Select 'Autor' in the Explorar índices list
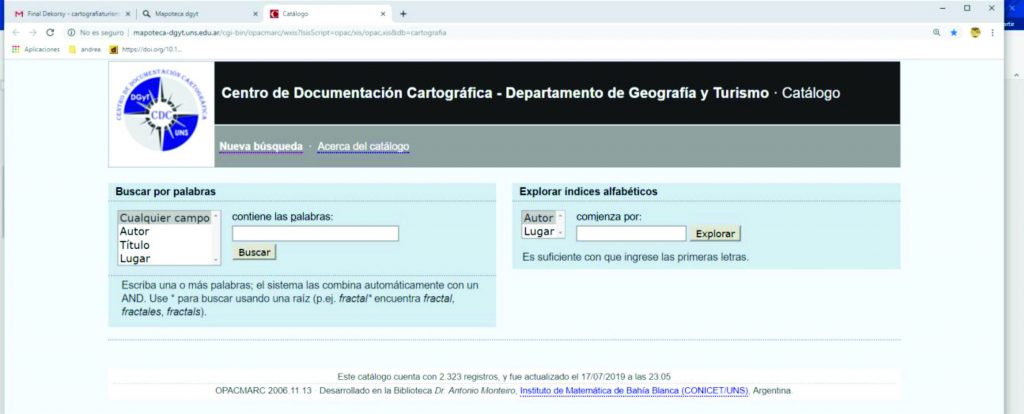 (538, 218)
